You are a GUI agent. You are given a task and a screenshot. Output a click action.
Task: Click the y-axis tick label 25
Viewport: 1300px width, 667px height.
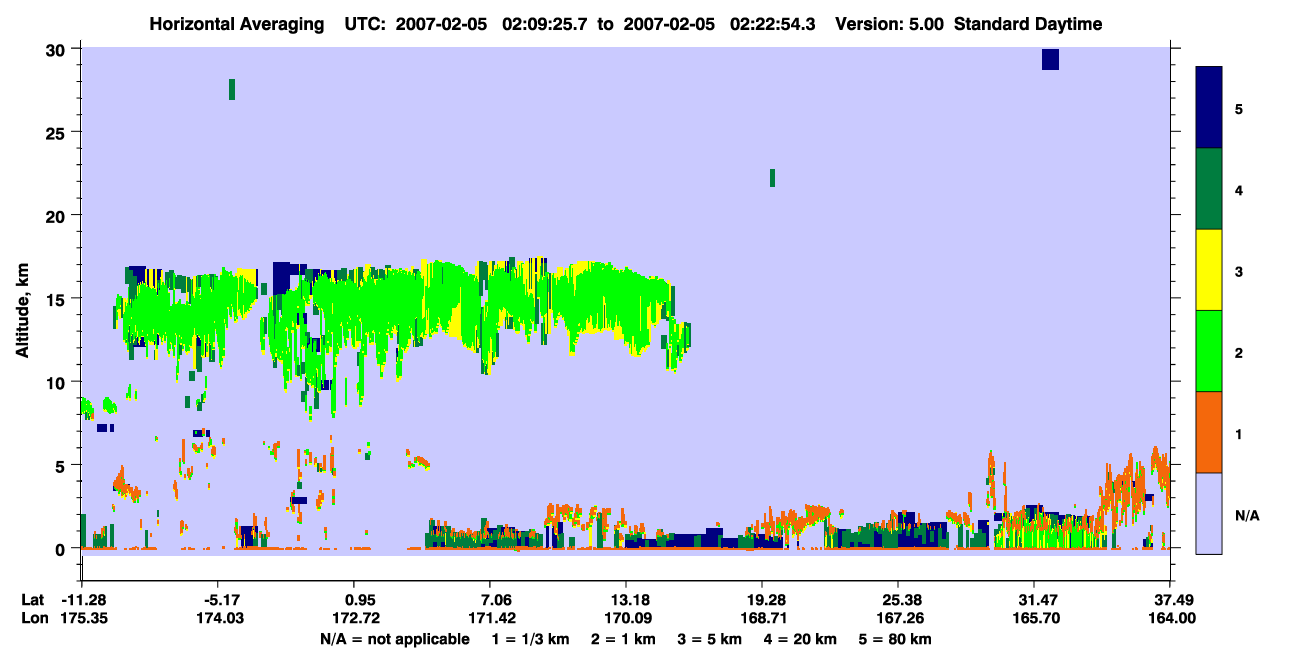click(x=58, y=132)
